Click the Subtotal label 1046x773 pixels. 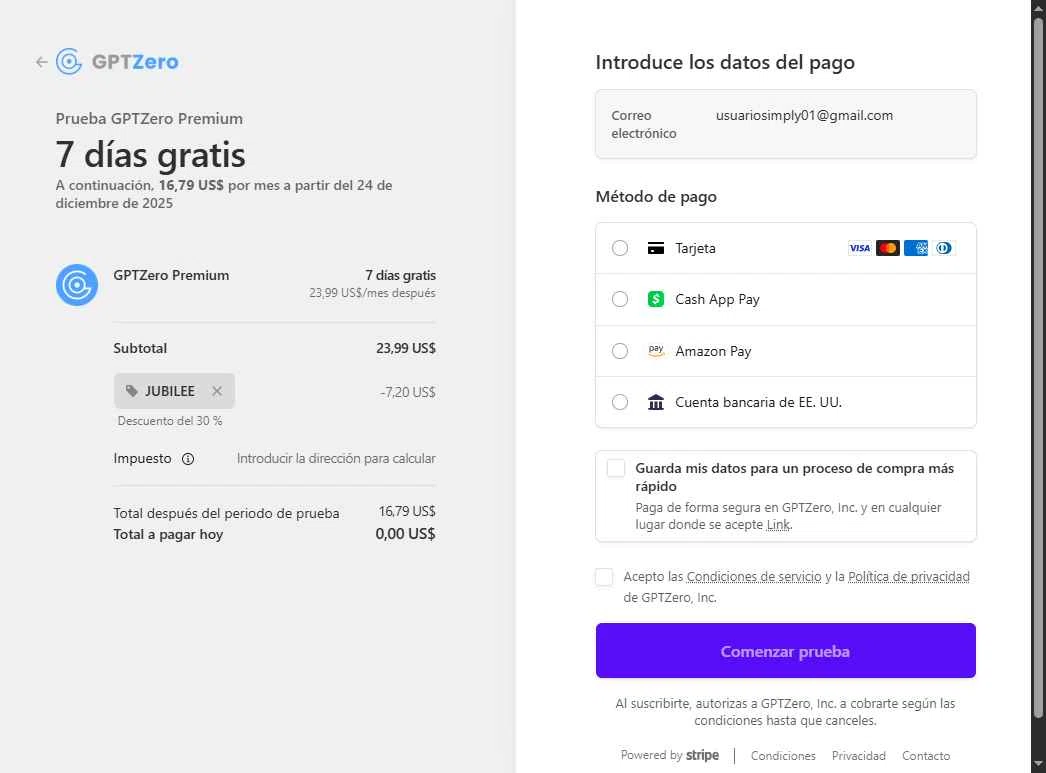tap(140, 348)
